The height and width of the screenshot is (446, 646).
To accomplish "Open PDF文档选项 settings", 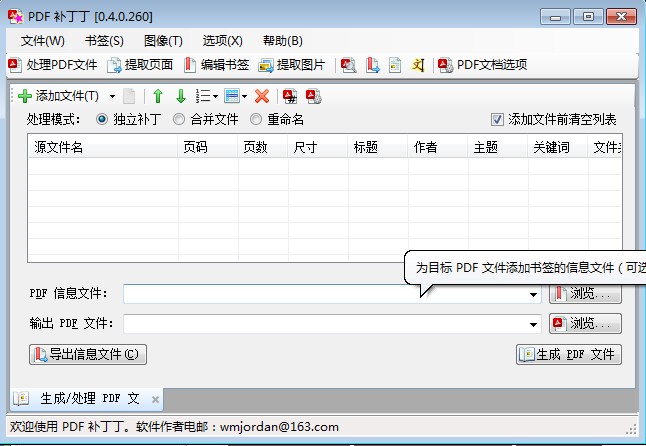I will (482, 65).
